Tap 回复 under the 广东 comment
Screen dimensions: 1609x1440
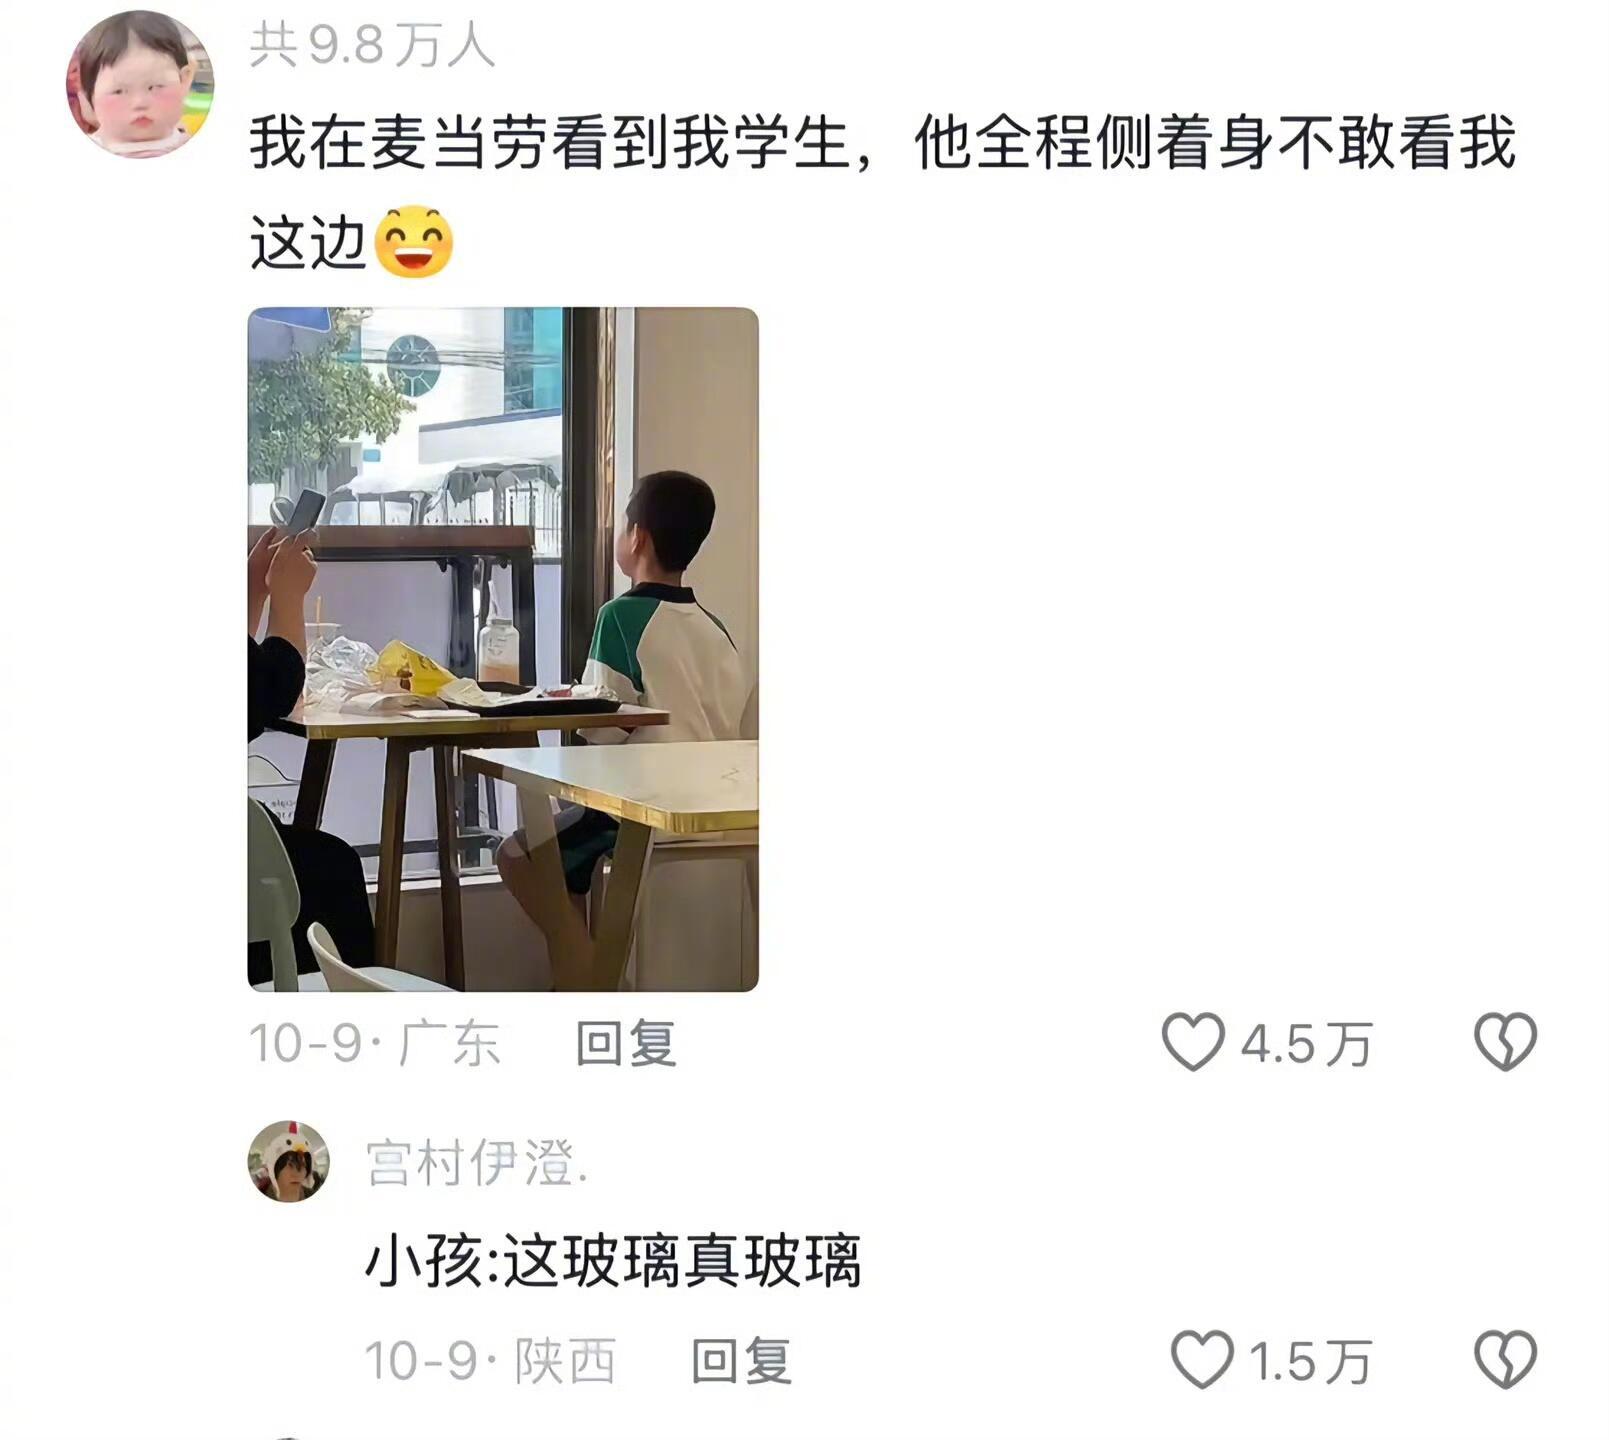[x=626, y=1043]
